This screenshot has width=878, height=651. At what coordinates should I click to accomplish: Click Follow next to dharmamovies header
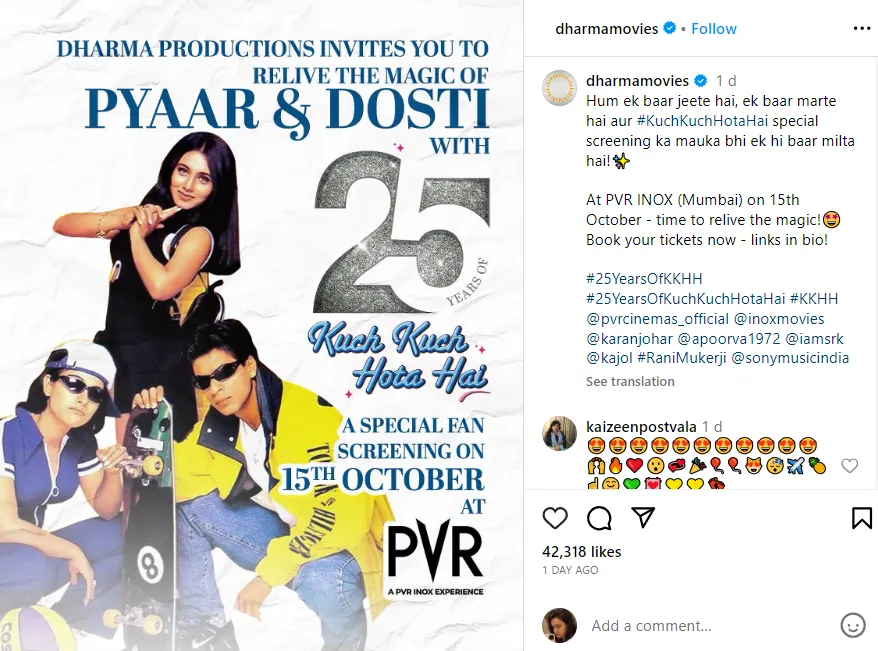(x=713, y=29)
